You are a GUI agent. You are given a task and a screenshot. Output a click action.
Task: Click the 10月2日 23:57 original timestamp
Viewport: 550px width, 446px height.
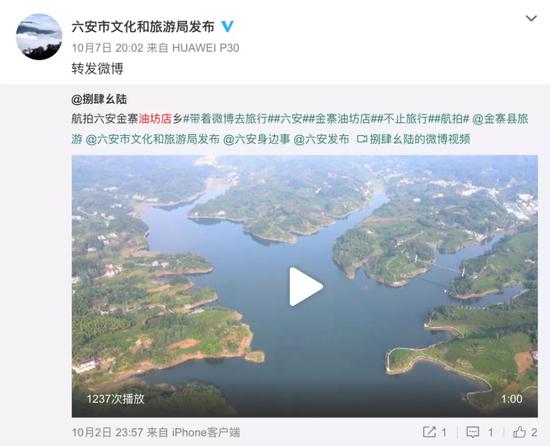tap(107, 432)
